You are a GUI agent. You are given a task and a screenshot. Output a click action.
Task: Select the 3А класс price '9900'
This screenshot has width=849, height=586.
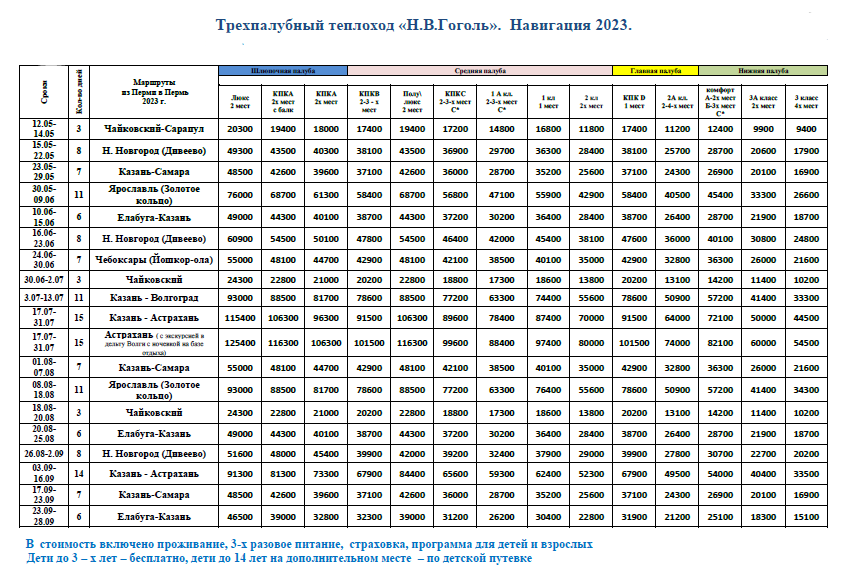point(763,129)
